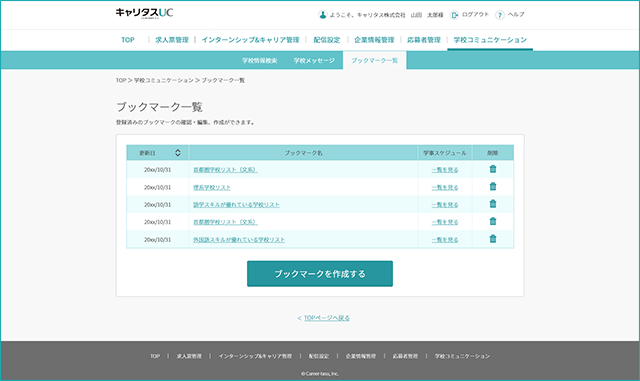Open 配信設定 in the main navigation

coord(327,40)
